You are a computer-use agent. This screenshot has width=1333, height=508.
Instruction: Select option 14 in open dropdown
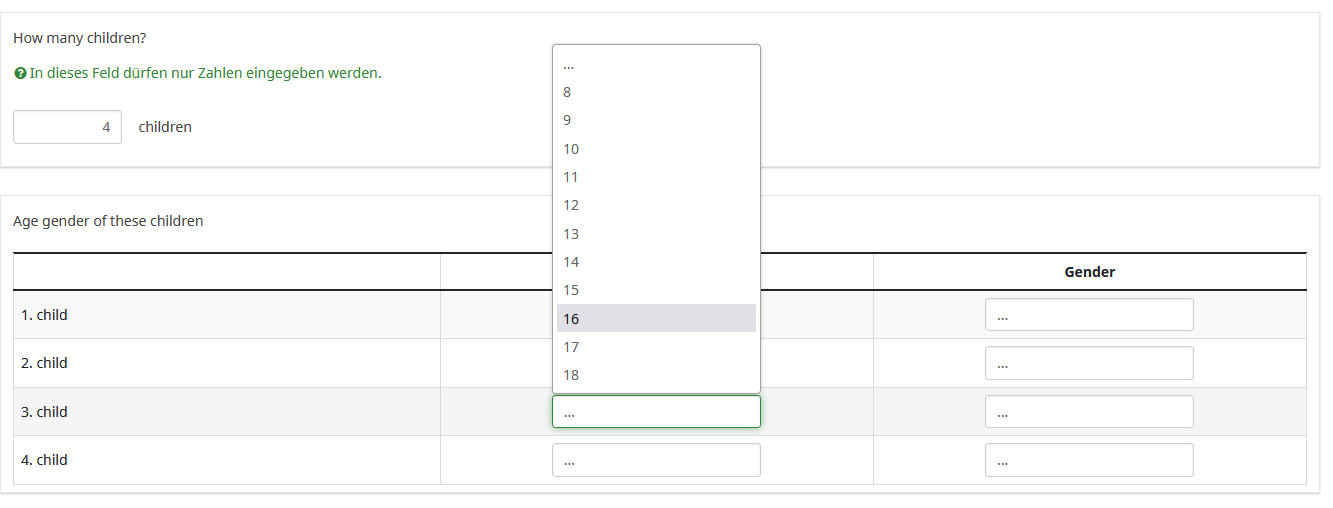[x=656, y=262]
